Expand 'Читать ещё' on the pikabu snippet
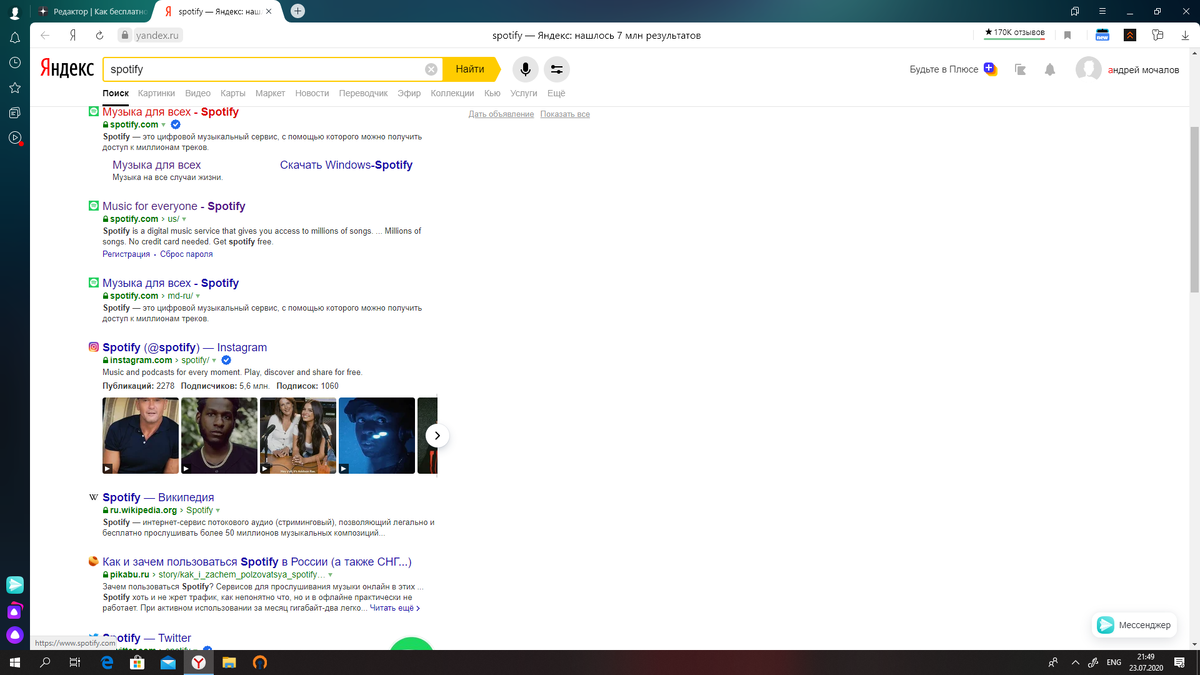Viewport: 1200px width, 675px height. [395, 608]
